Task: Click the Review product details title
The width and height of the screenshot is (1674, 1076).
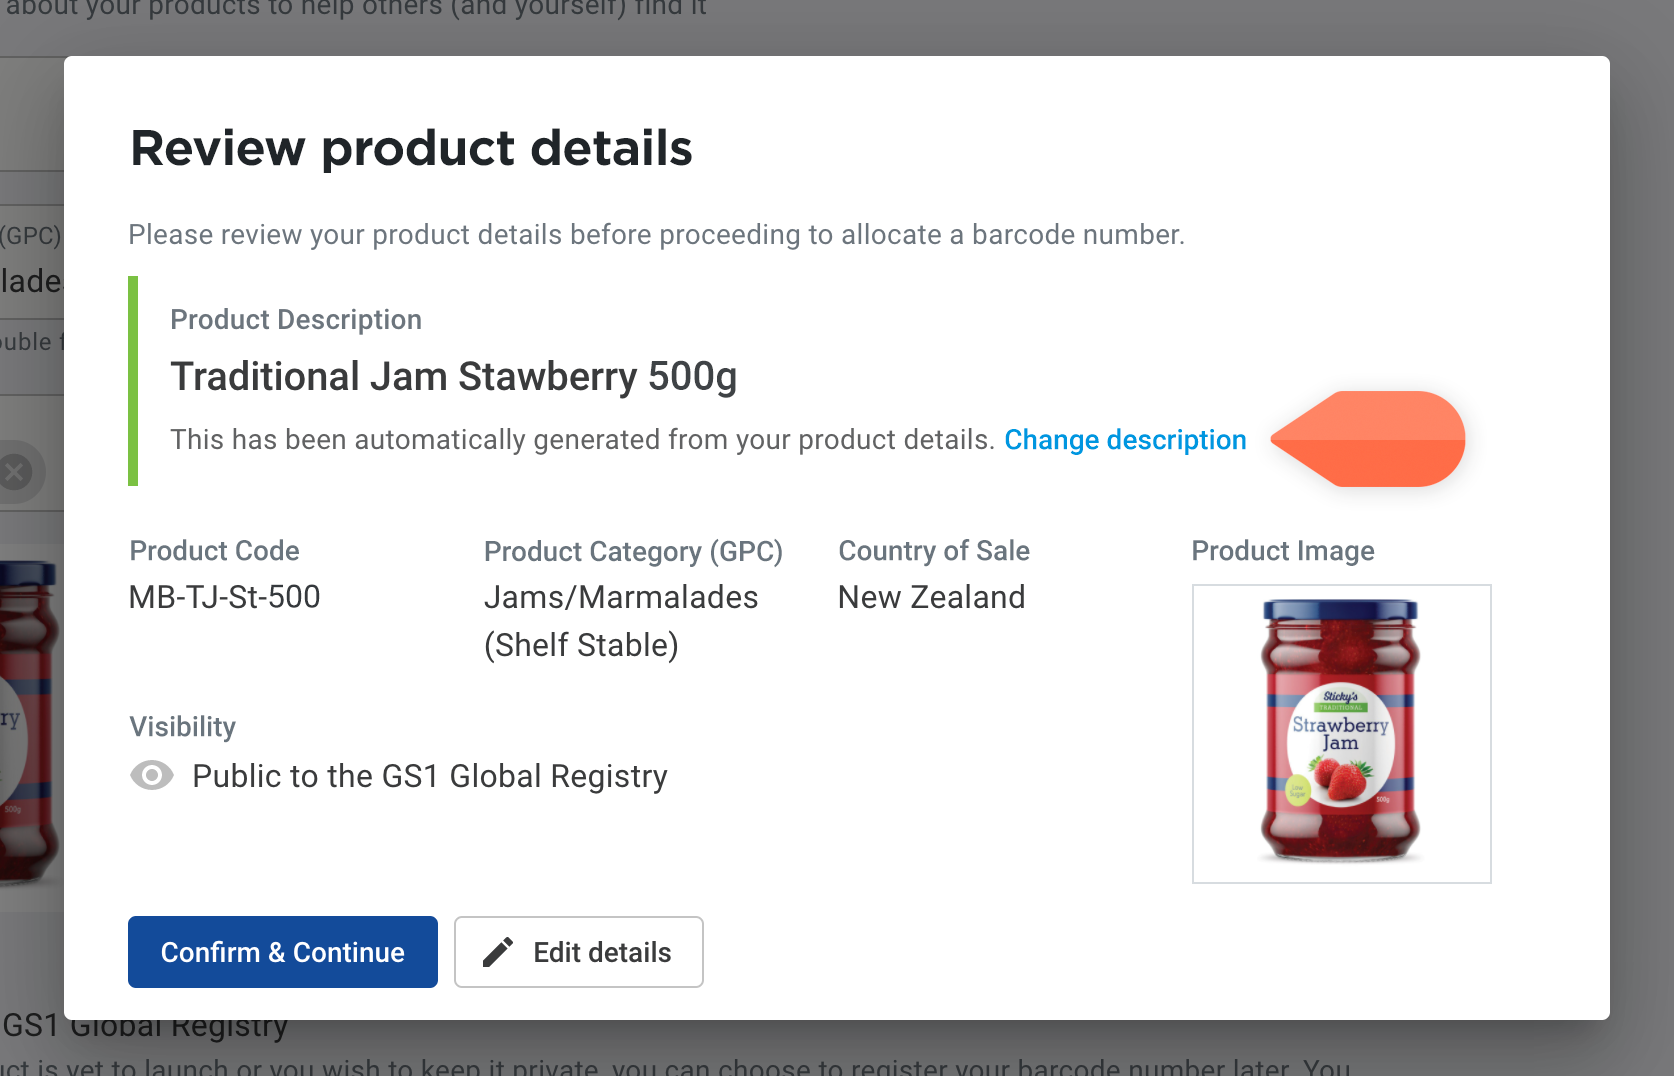Action: [x=410, y=148]
